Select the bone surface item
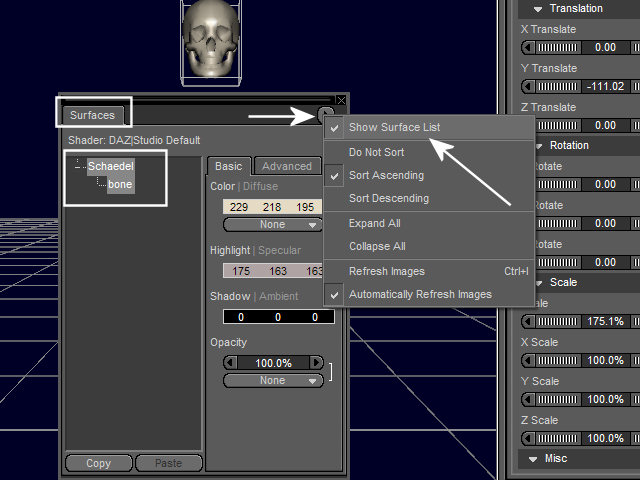 tap(120, 184)
